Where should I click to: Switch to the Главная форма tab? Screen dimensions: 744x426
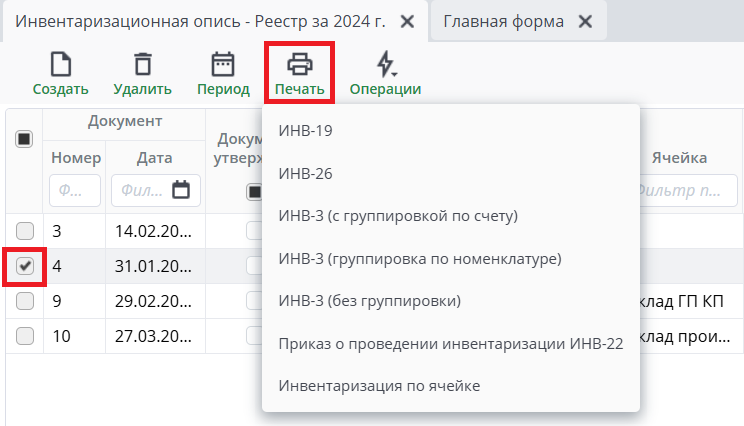[503, 21]
